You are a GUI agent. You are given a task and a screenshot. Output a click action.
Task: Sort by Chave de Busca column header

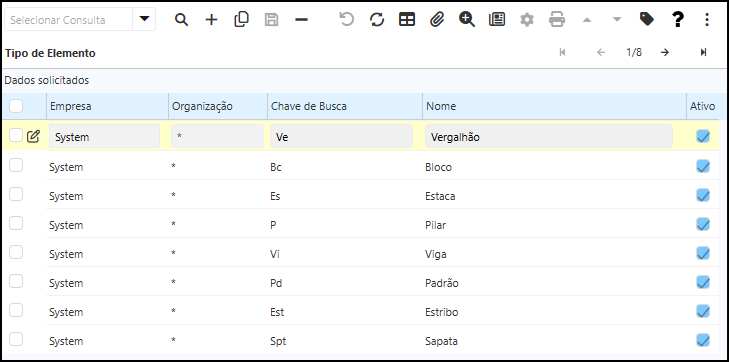point(345,106)
